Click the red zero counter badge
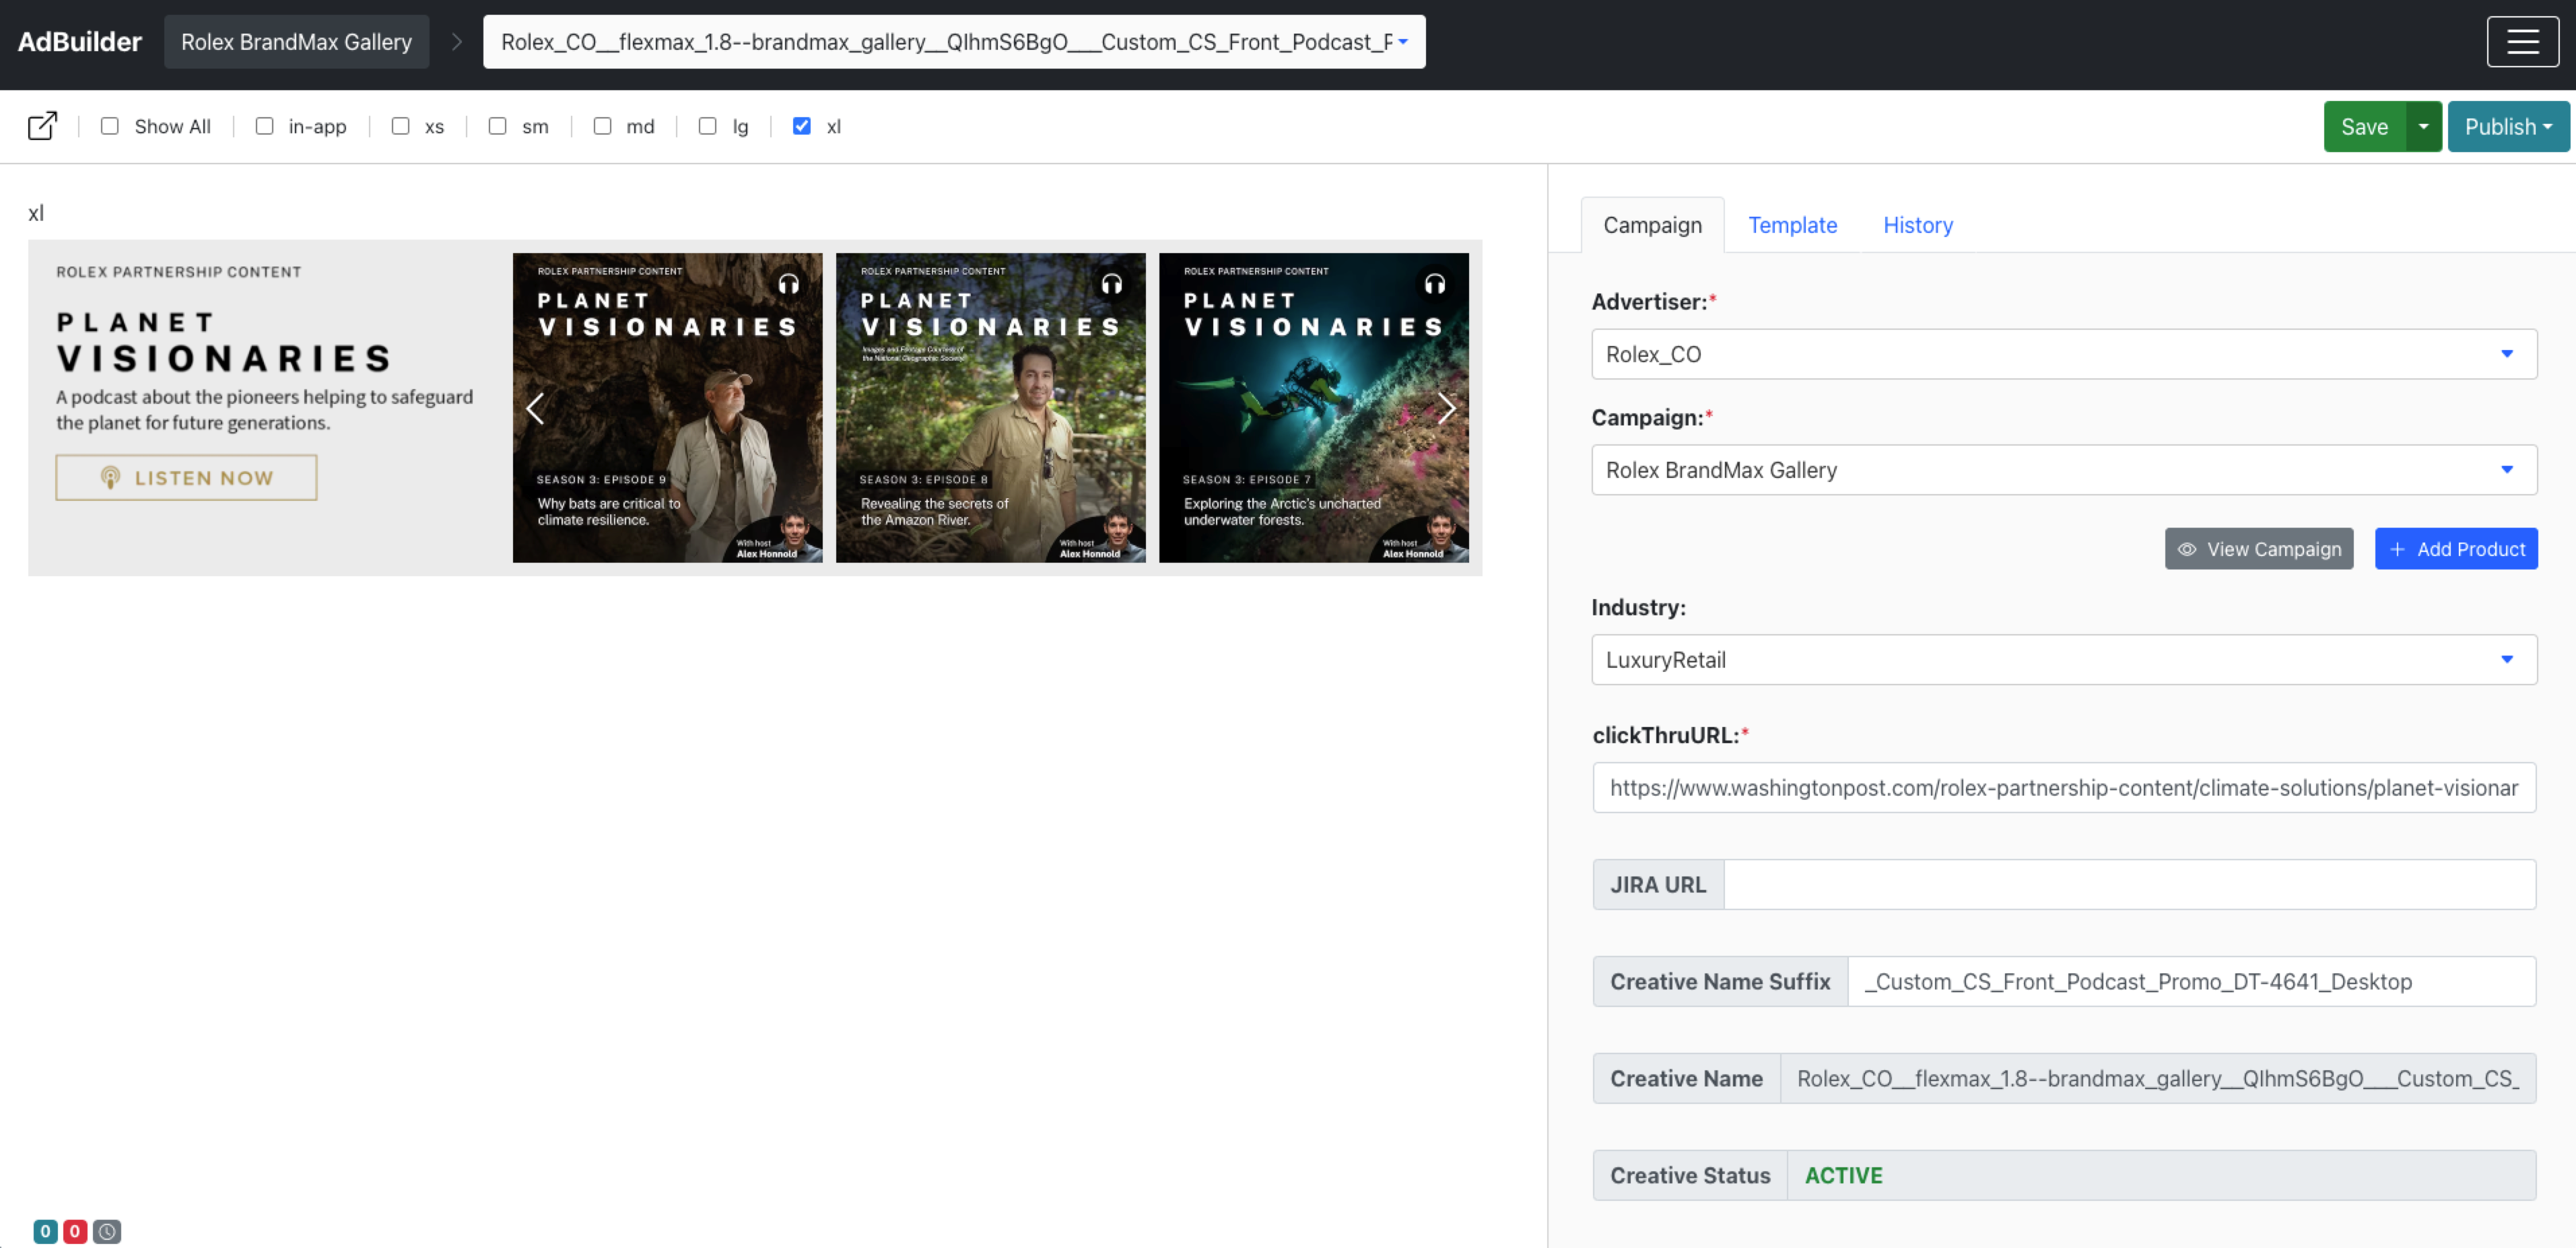Viewport: 2576px width, 1248px height. coord(75,1231)
